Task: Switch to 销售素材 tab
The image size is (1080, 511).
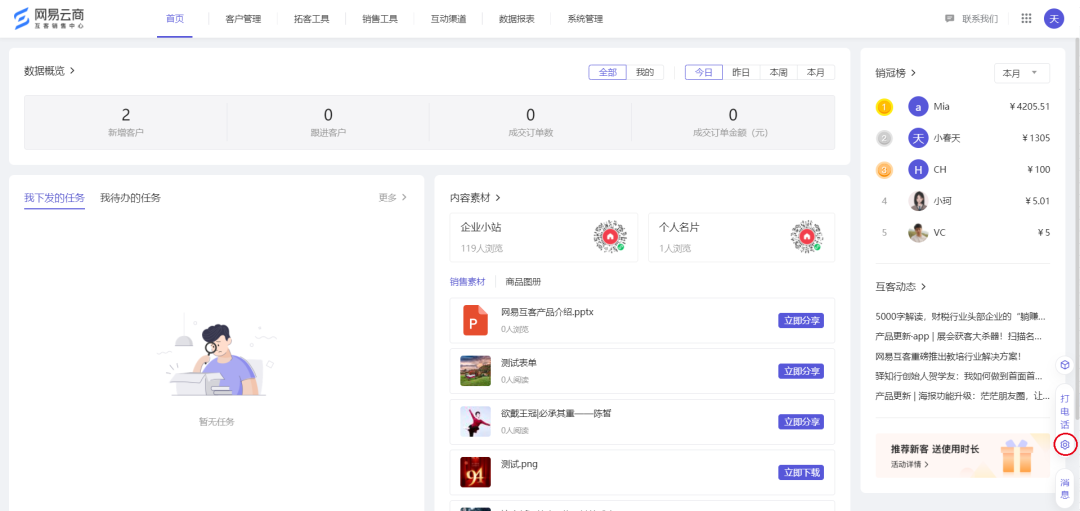Action: click(468, 282)
